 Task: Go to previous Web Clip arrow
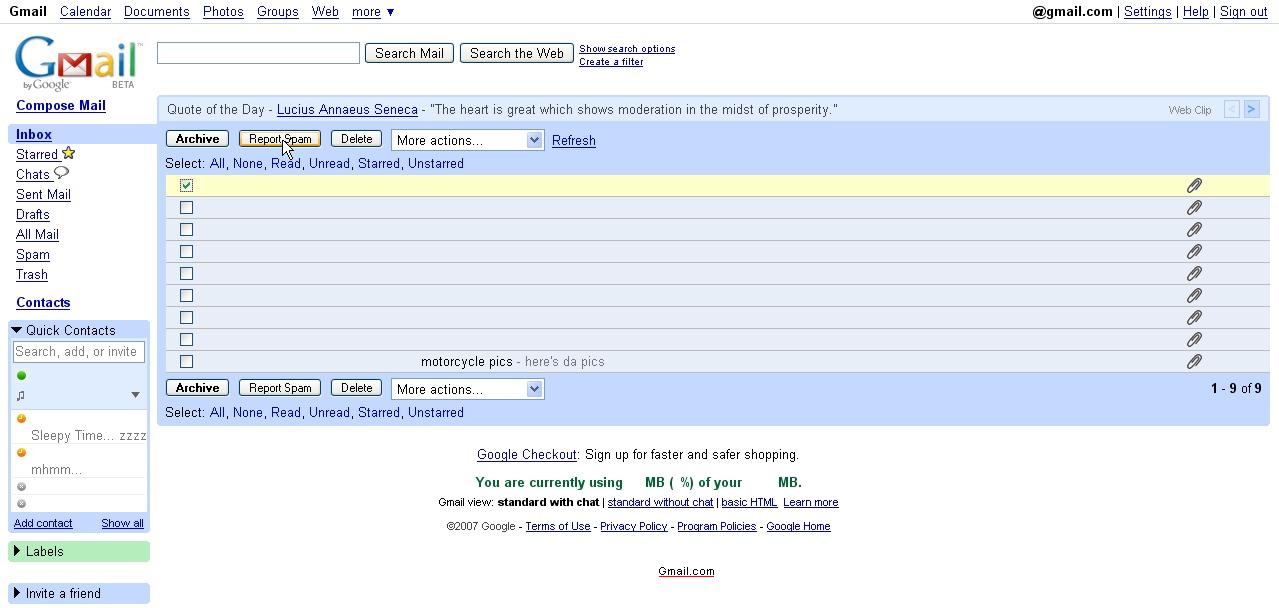click(x=1232, y=109)
